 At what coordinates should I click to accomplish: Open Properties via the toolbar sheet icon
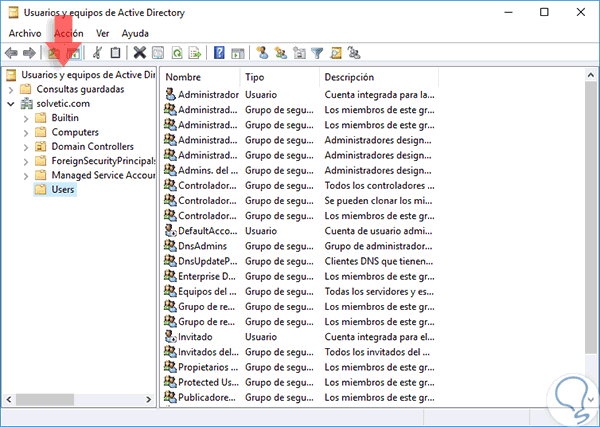pyautogui.click(x=158, y=53)
